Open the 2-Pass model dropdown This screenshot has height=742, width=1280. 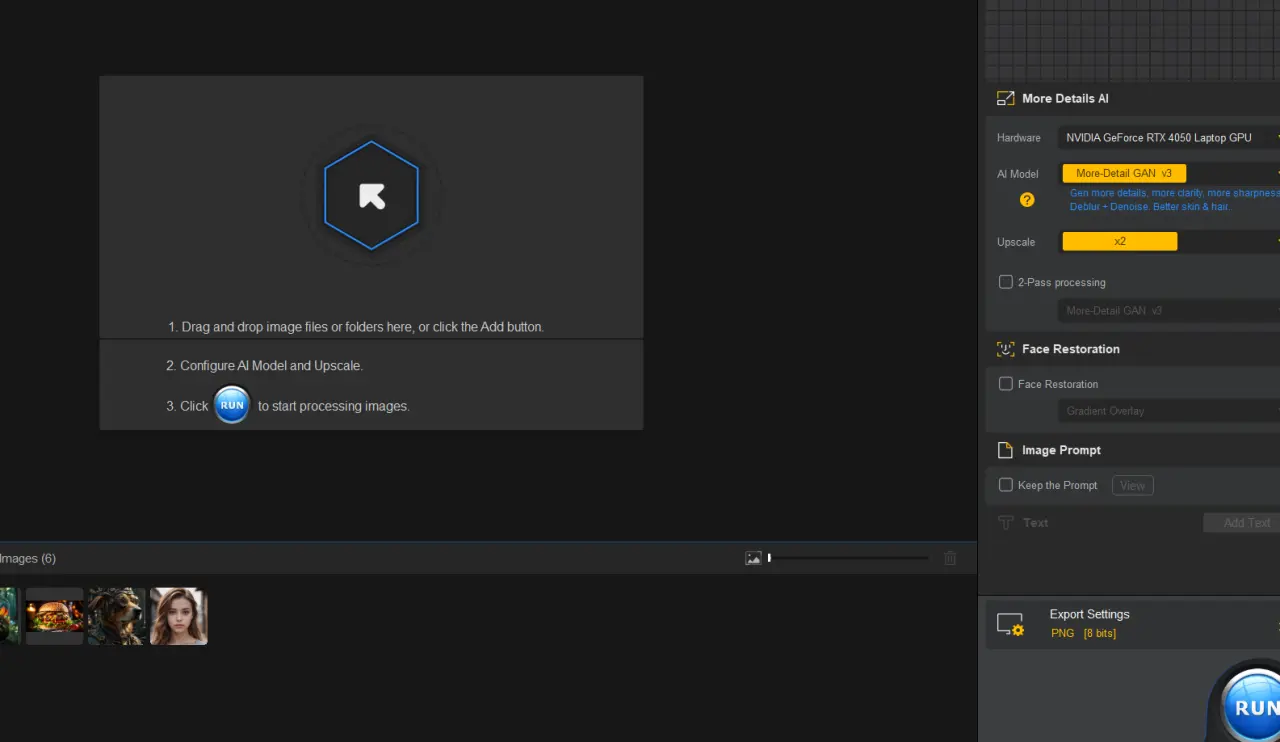click(1169, 311)
